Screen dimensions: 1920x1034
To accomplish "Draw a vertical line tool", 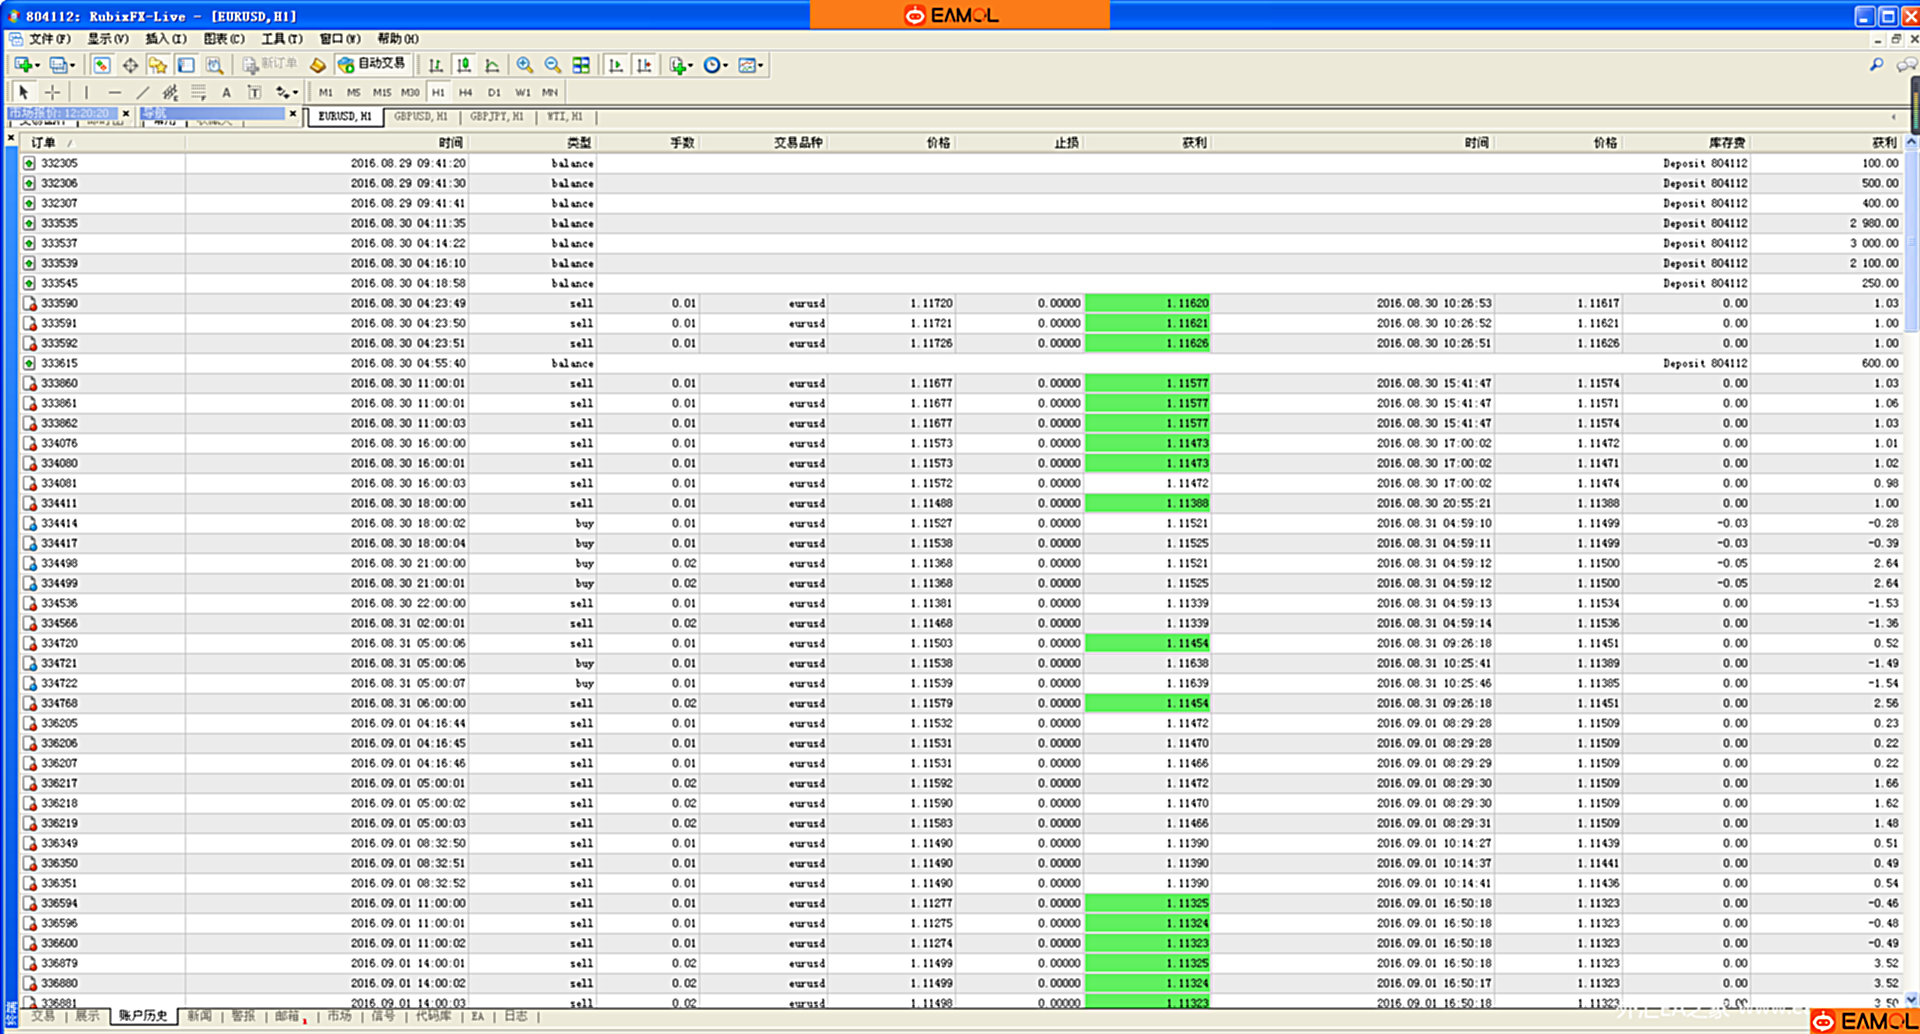I will coord(86,92).
